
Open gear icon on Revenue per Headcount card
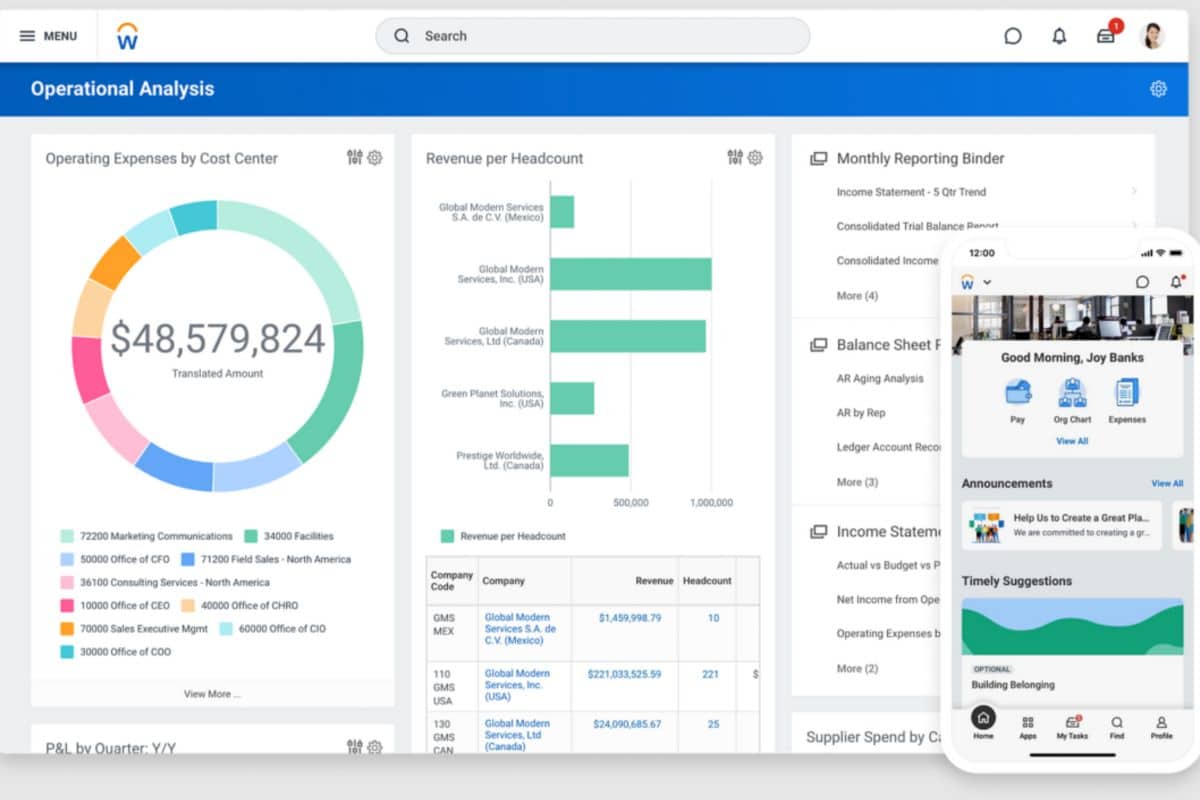(755, 157)
